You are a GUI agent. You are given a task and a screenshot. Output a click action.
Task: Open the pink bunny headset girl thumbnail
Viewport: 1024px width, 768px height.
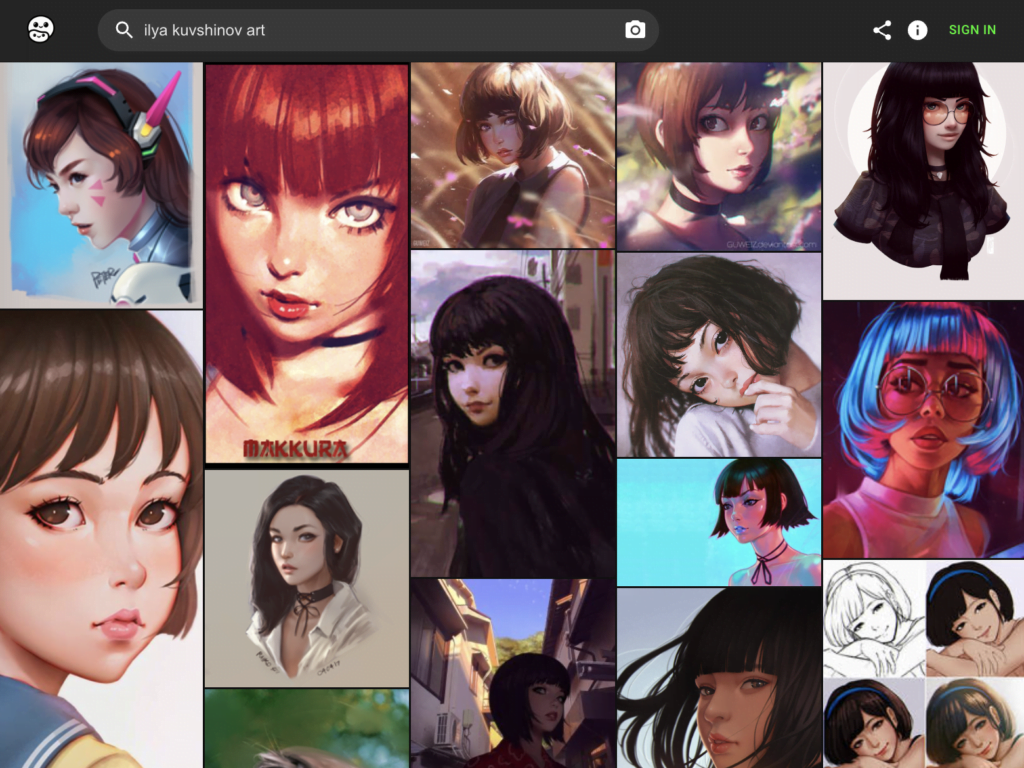tap(101, 185)
